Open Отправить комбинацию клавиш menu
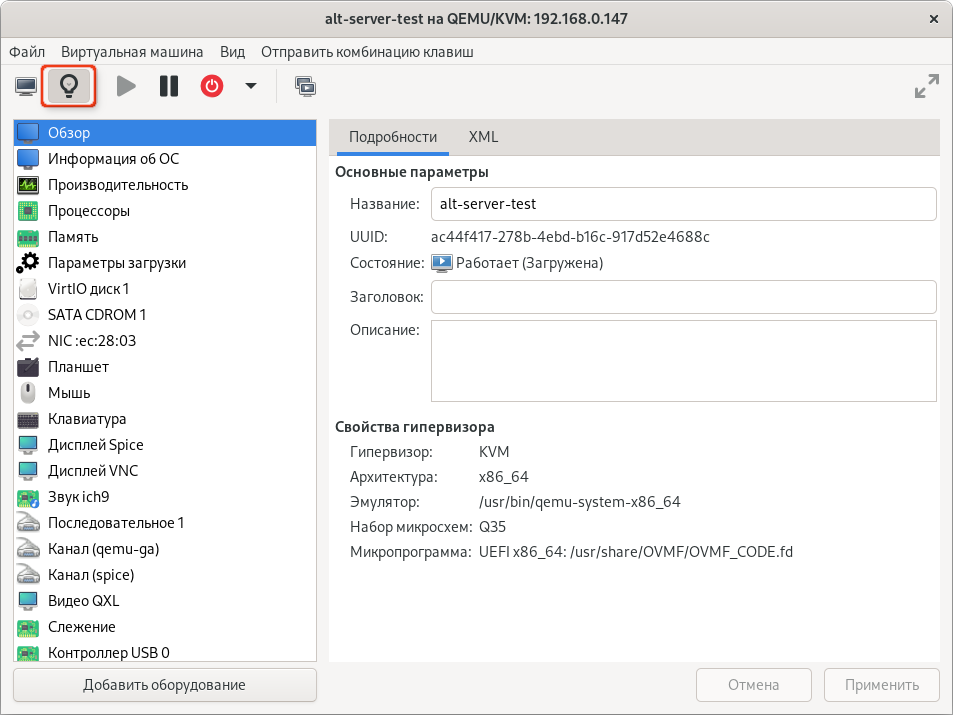The height and width of the screenshot is (715, 953). tap(367, 52)
